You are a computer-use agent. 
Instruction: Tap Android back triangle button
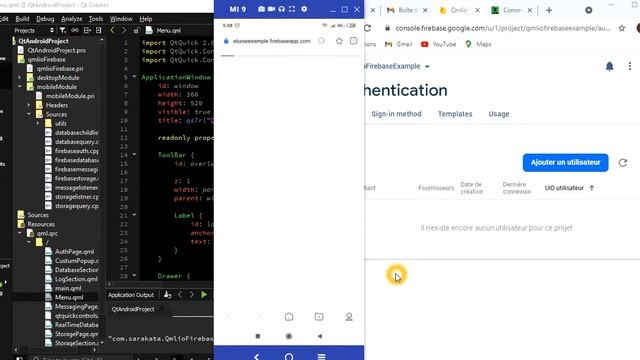click(320, 336)
